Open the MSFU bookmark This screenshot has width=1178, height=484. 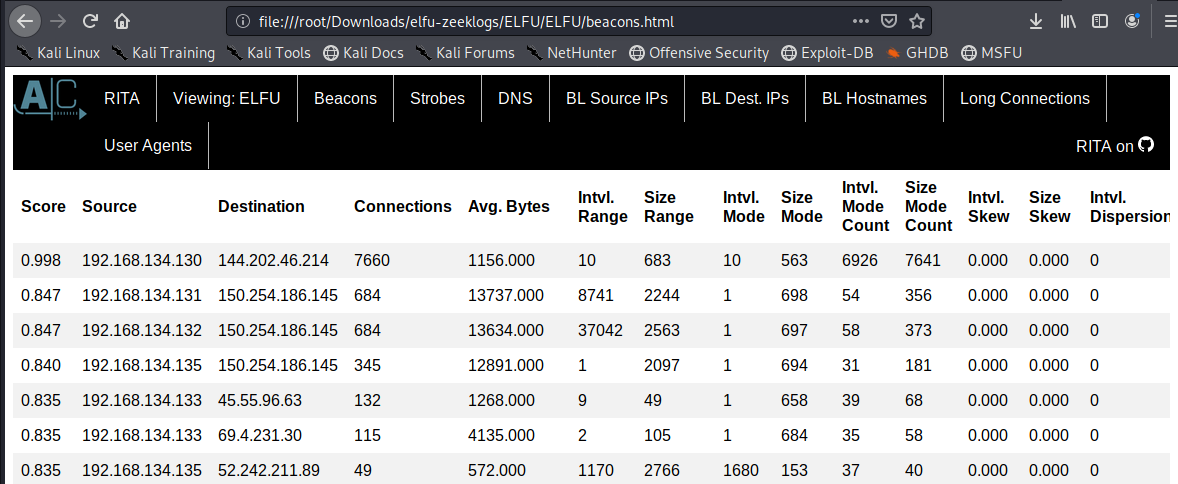(x=992, y=53)
